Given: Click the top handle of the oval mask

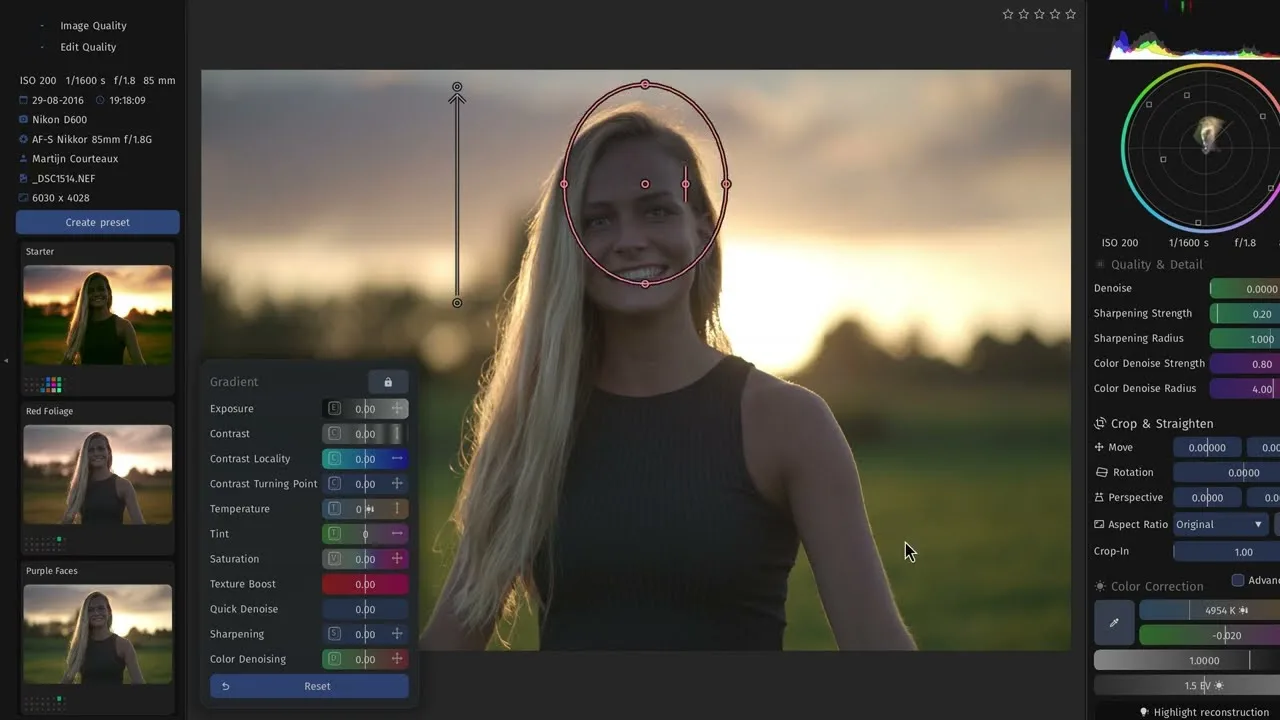Looking at the screenshot, I should [x=645, y=85].
